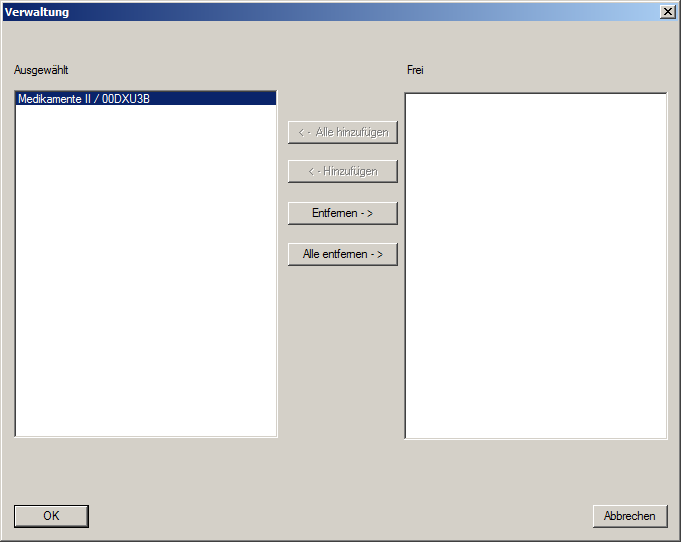The height and width of the screenshot is (542, 681).
Task: Move selected entry to Frei via Entfernen
Action: (342, 213)
